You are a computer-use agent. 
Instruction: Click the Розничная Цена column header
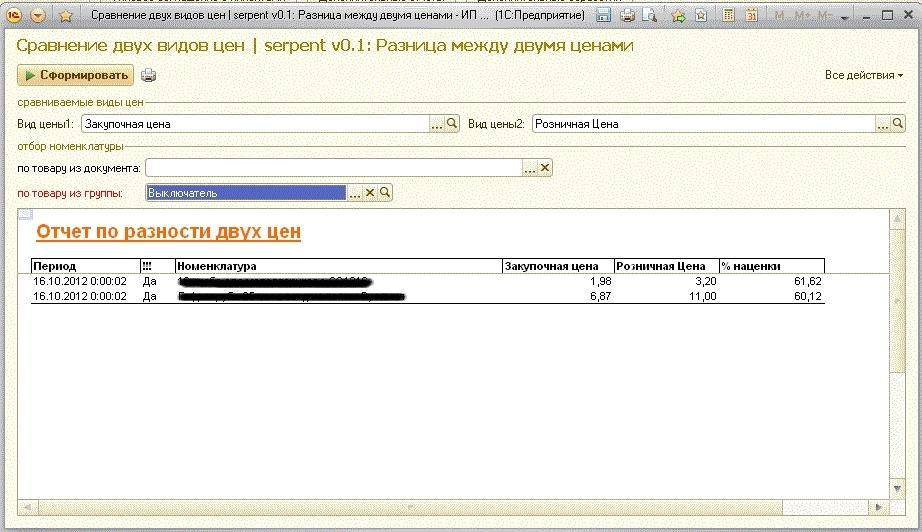coord(667,266)
